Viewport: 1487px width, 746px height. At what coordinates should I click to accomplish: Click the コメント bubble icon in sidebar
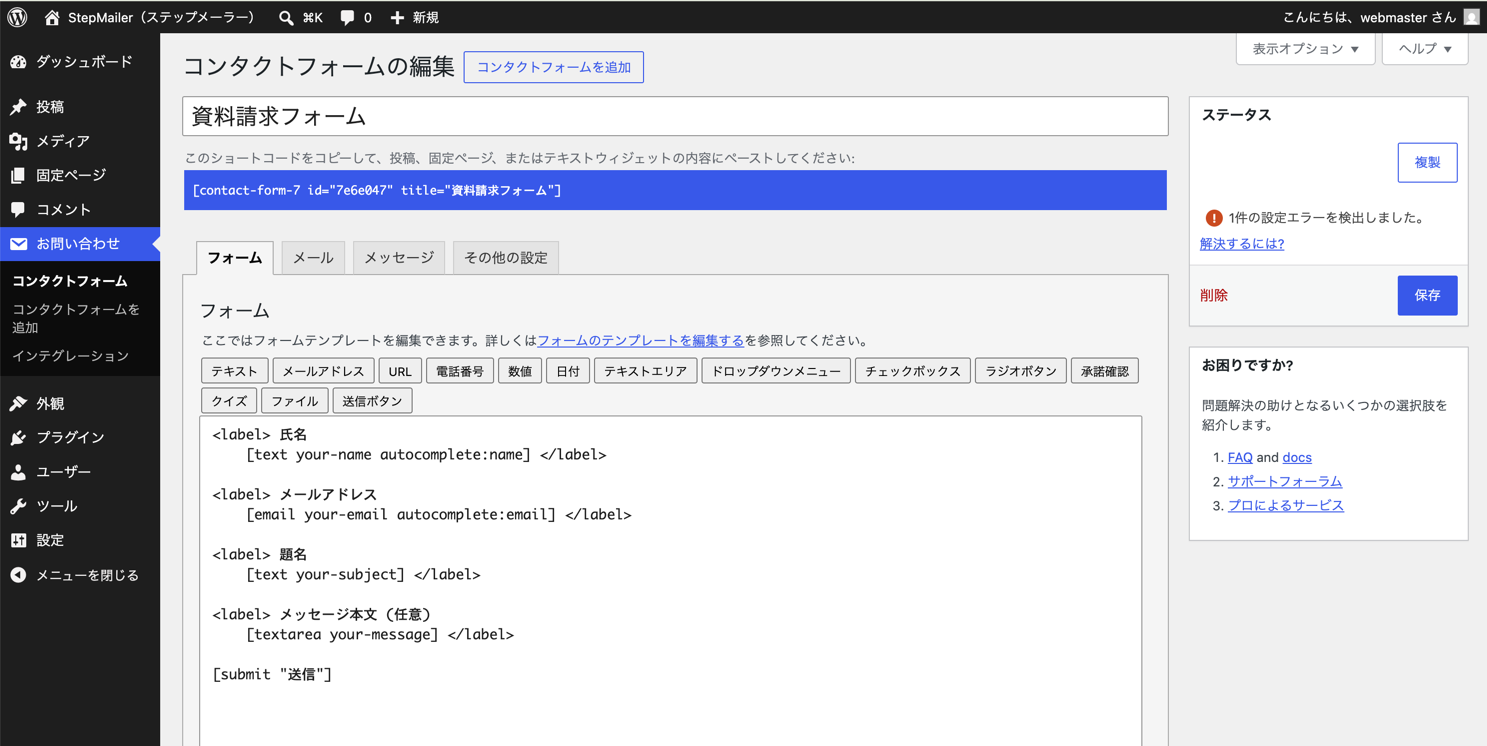[18, 210]
